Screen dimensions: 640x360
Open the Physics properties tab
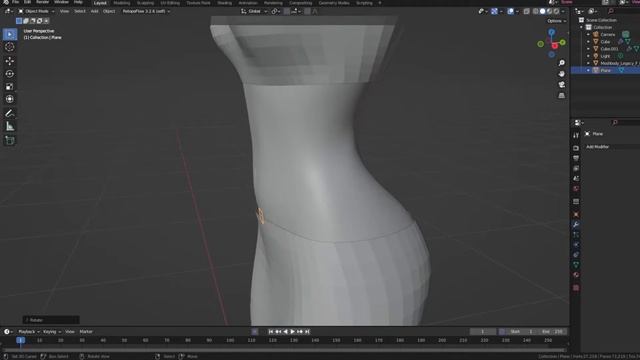[x=576, y=245]
